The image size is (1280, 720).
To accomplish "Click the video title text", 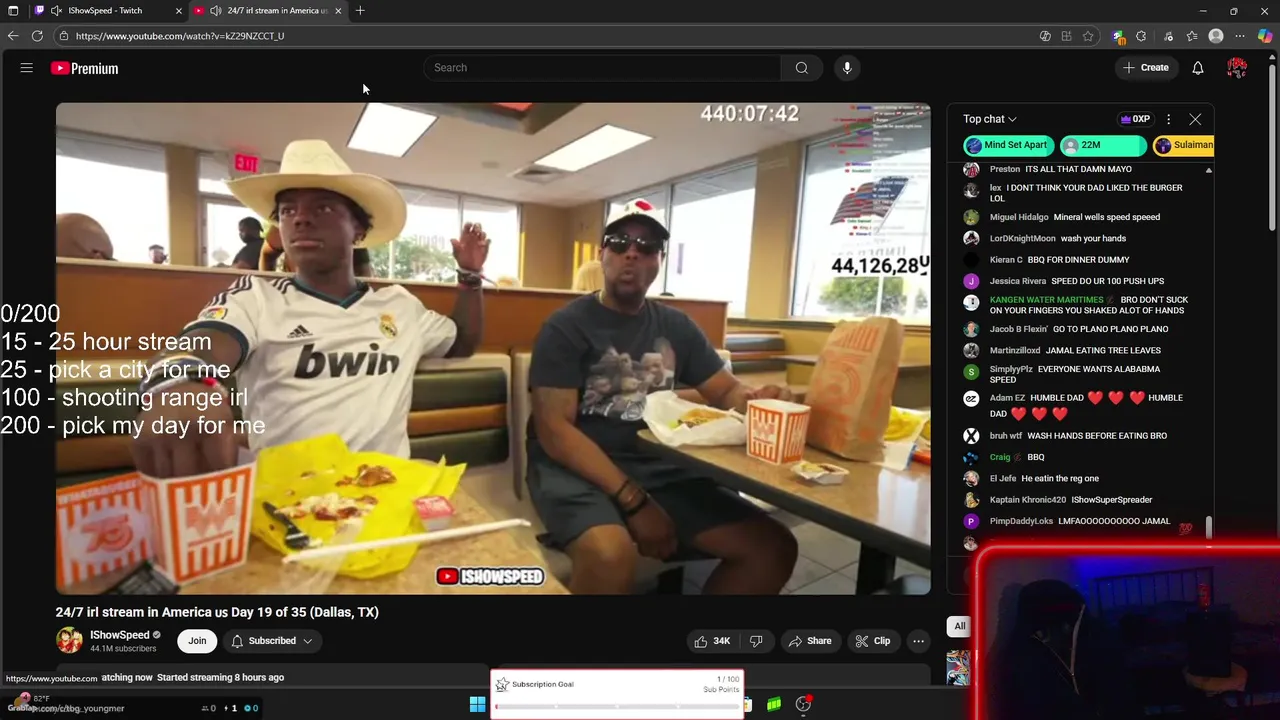I will (217, 612).
